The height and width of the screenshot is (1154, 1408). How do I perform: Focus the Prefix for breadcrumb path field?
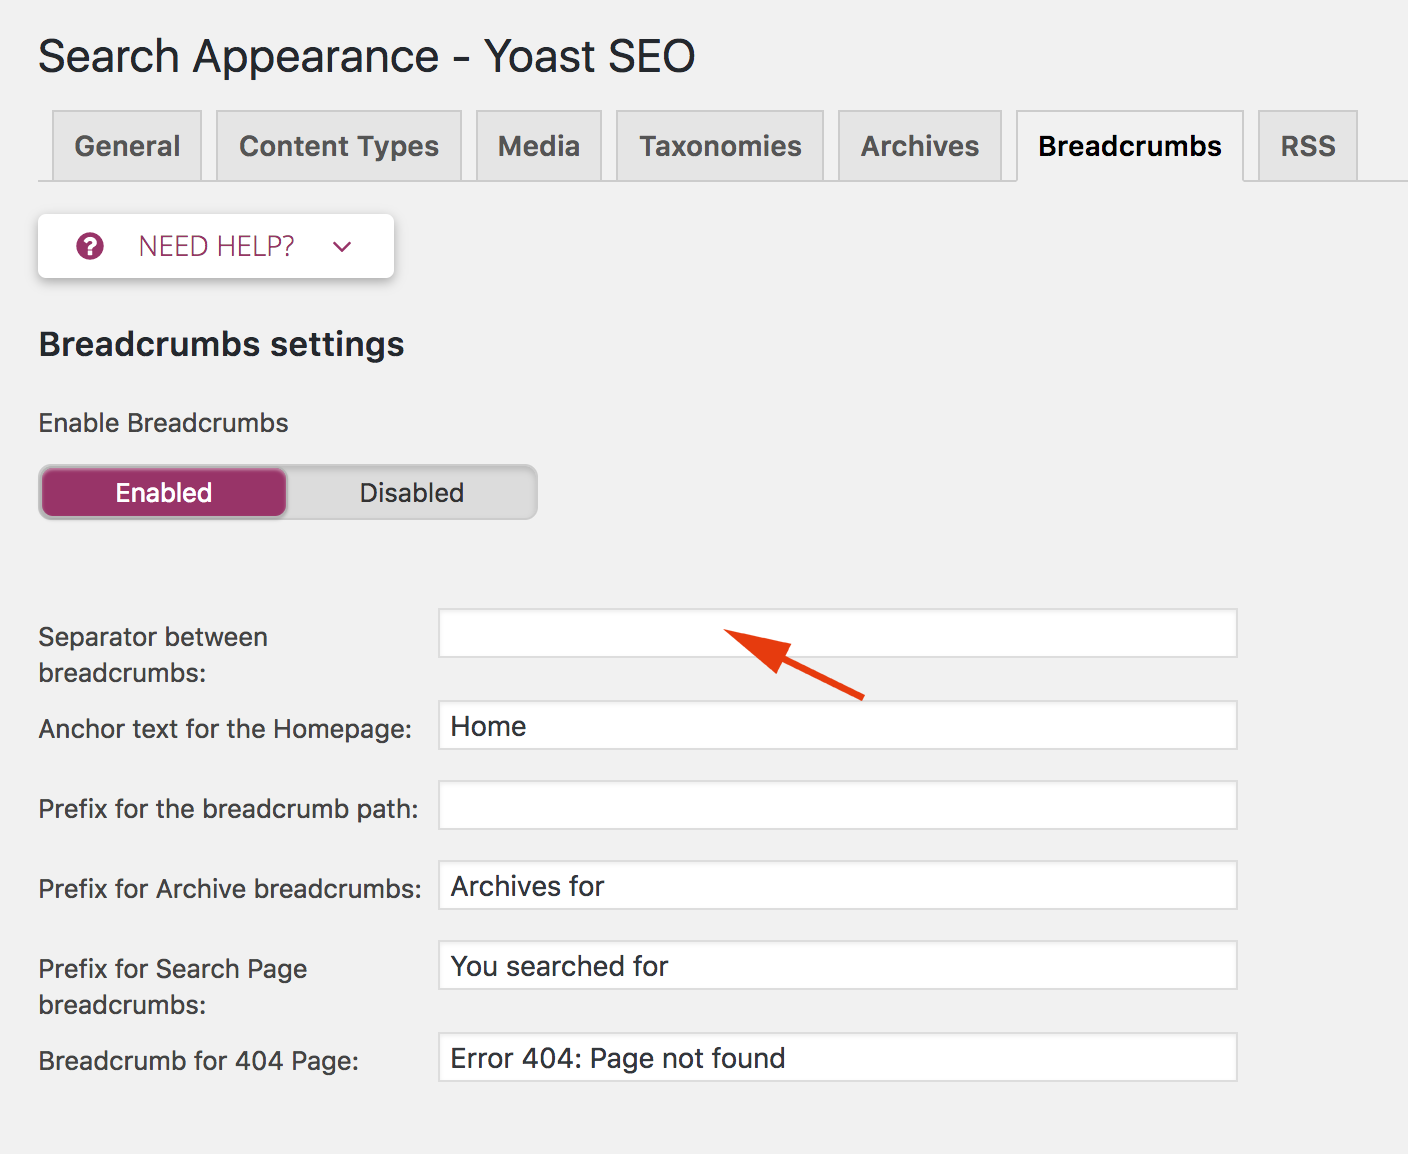838,805
